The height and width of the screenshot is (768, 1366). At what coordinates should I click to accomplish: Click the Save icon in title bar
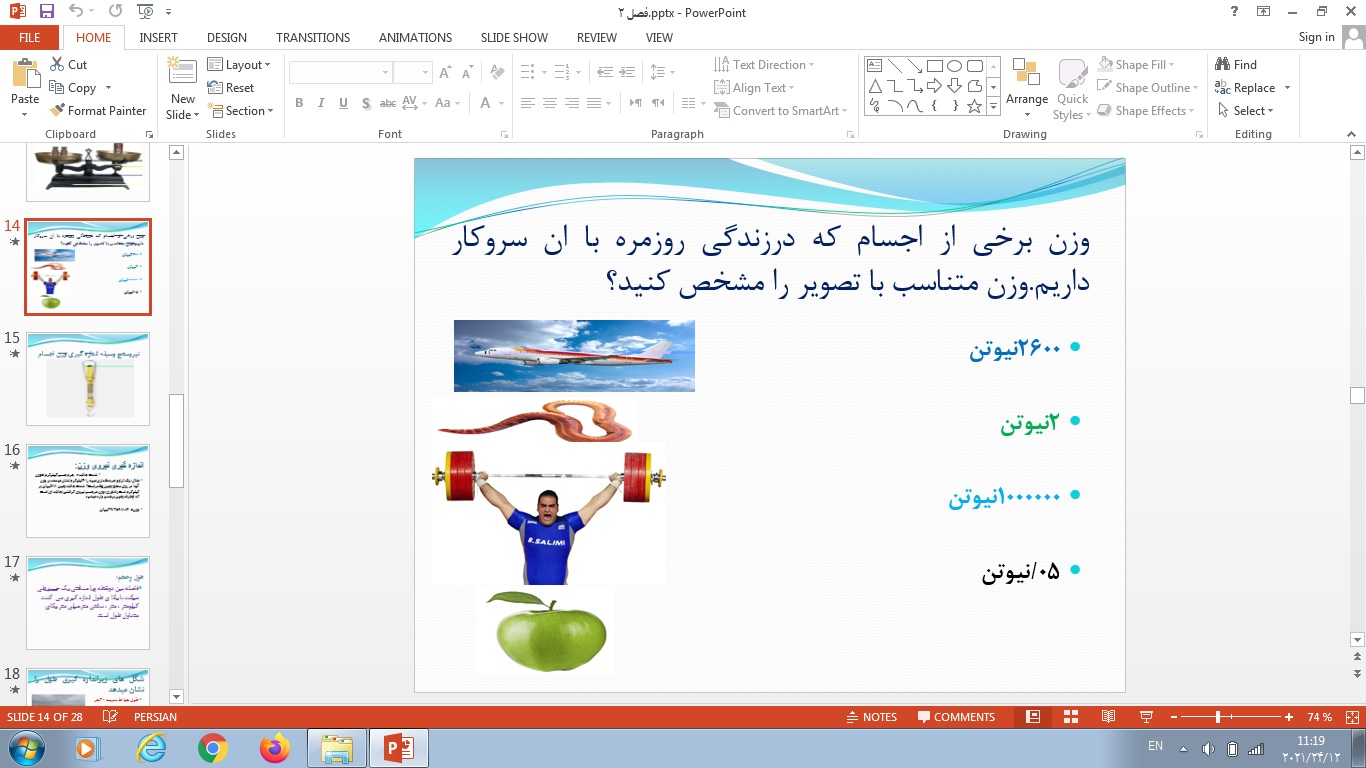[47, 12]
